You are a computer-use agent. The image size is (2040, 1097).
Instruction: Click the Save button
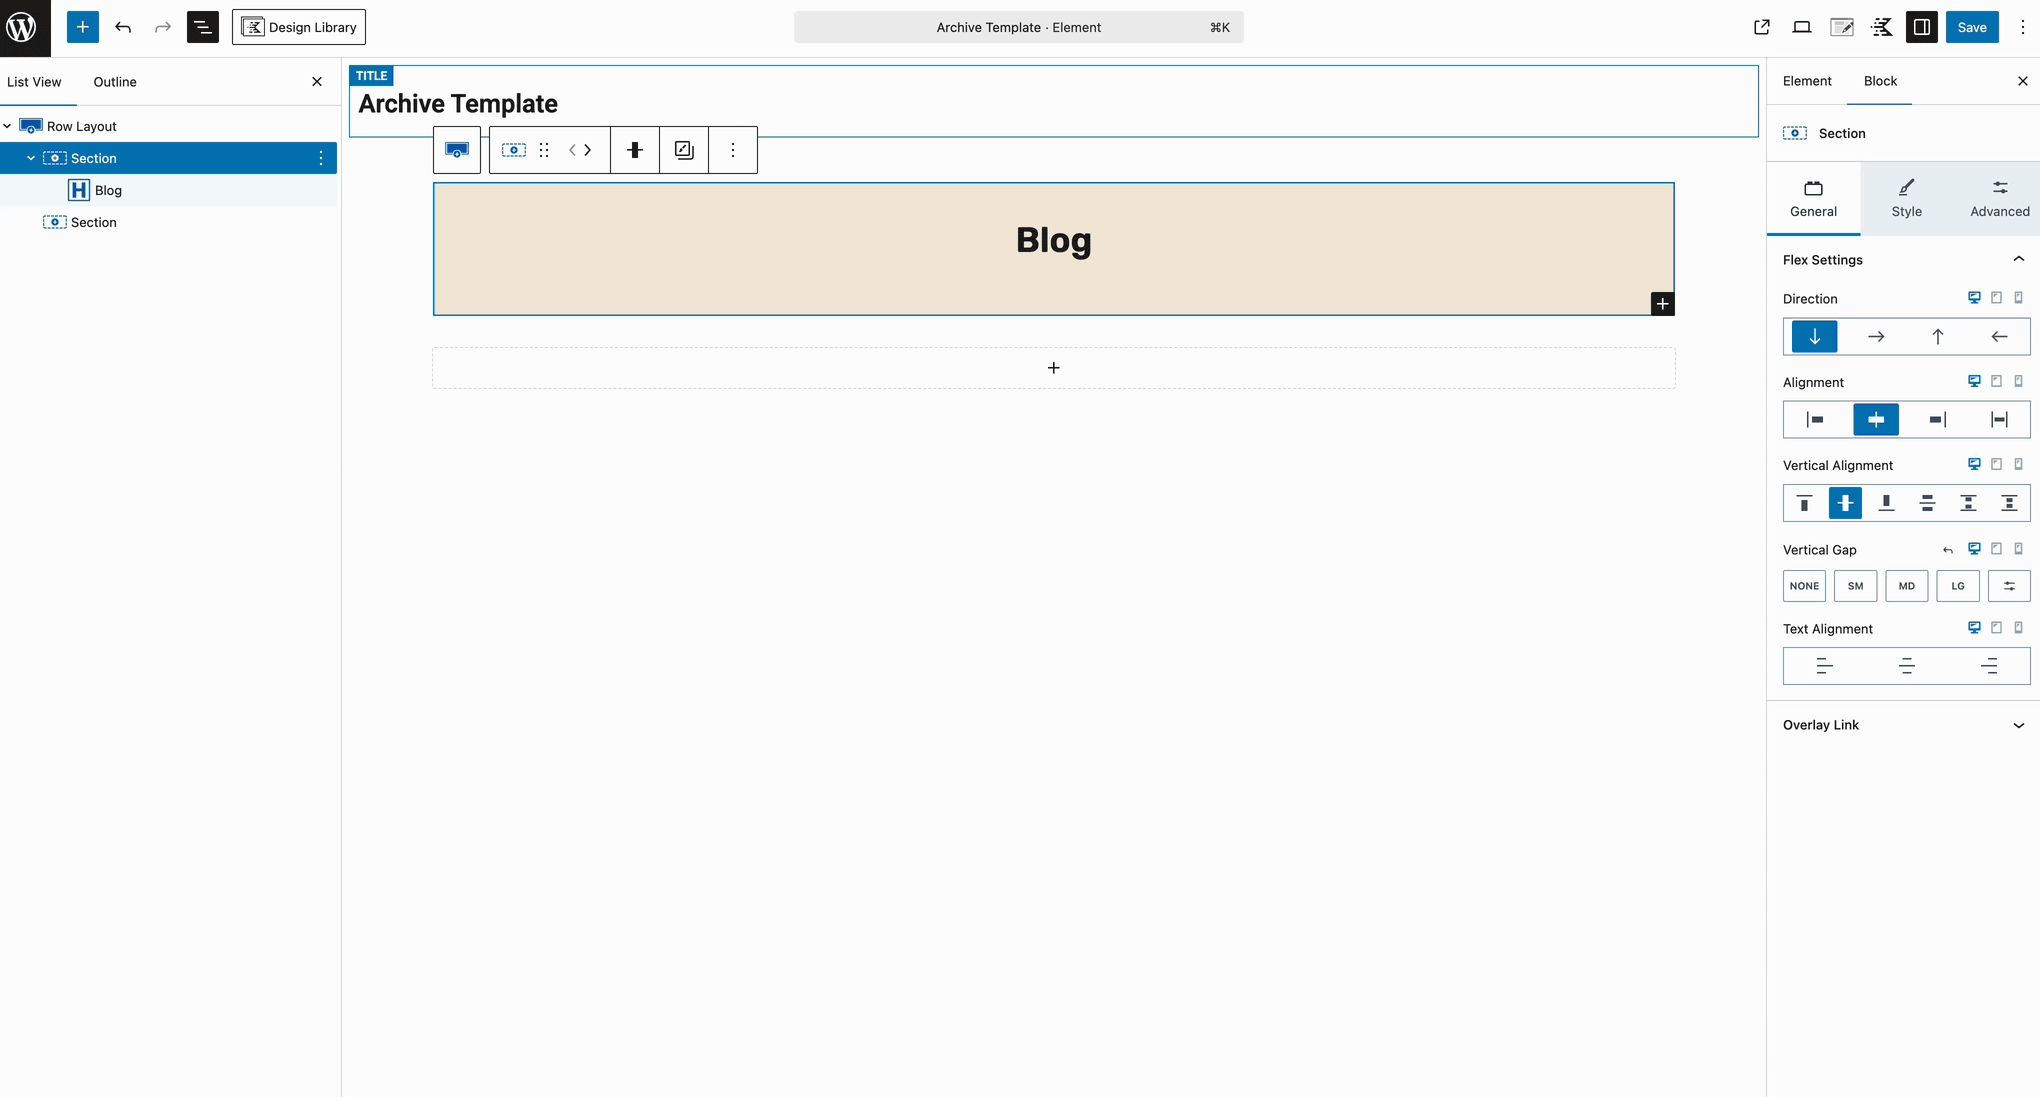coord(1971,27)
